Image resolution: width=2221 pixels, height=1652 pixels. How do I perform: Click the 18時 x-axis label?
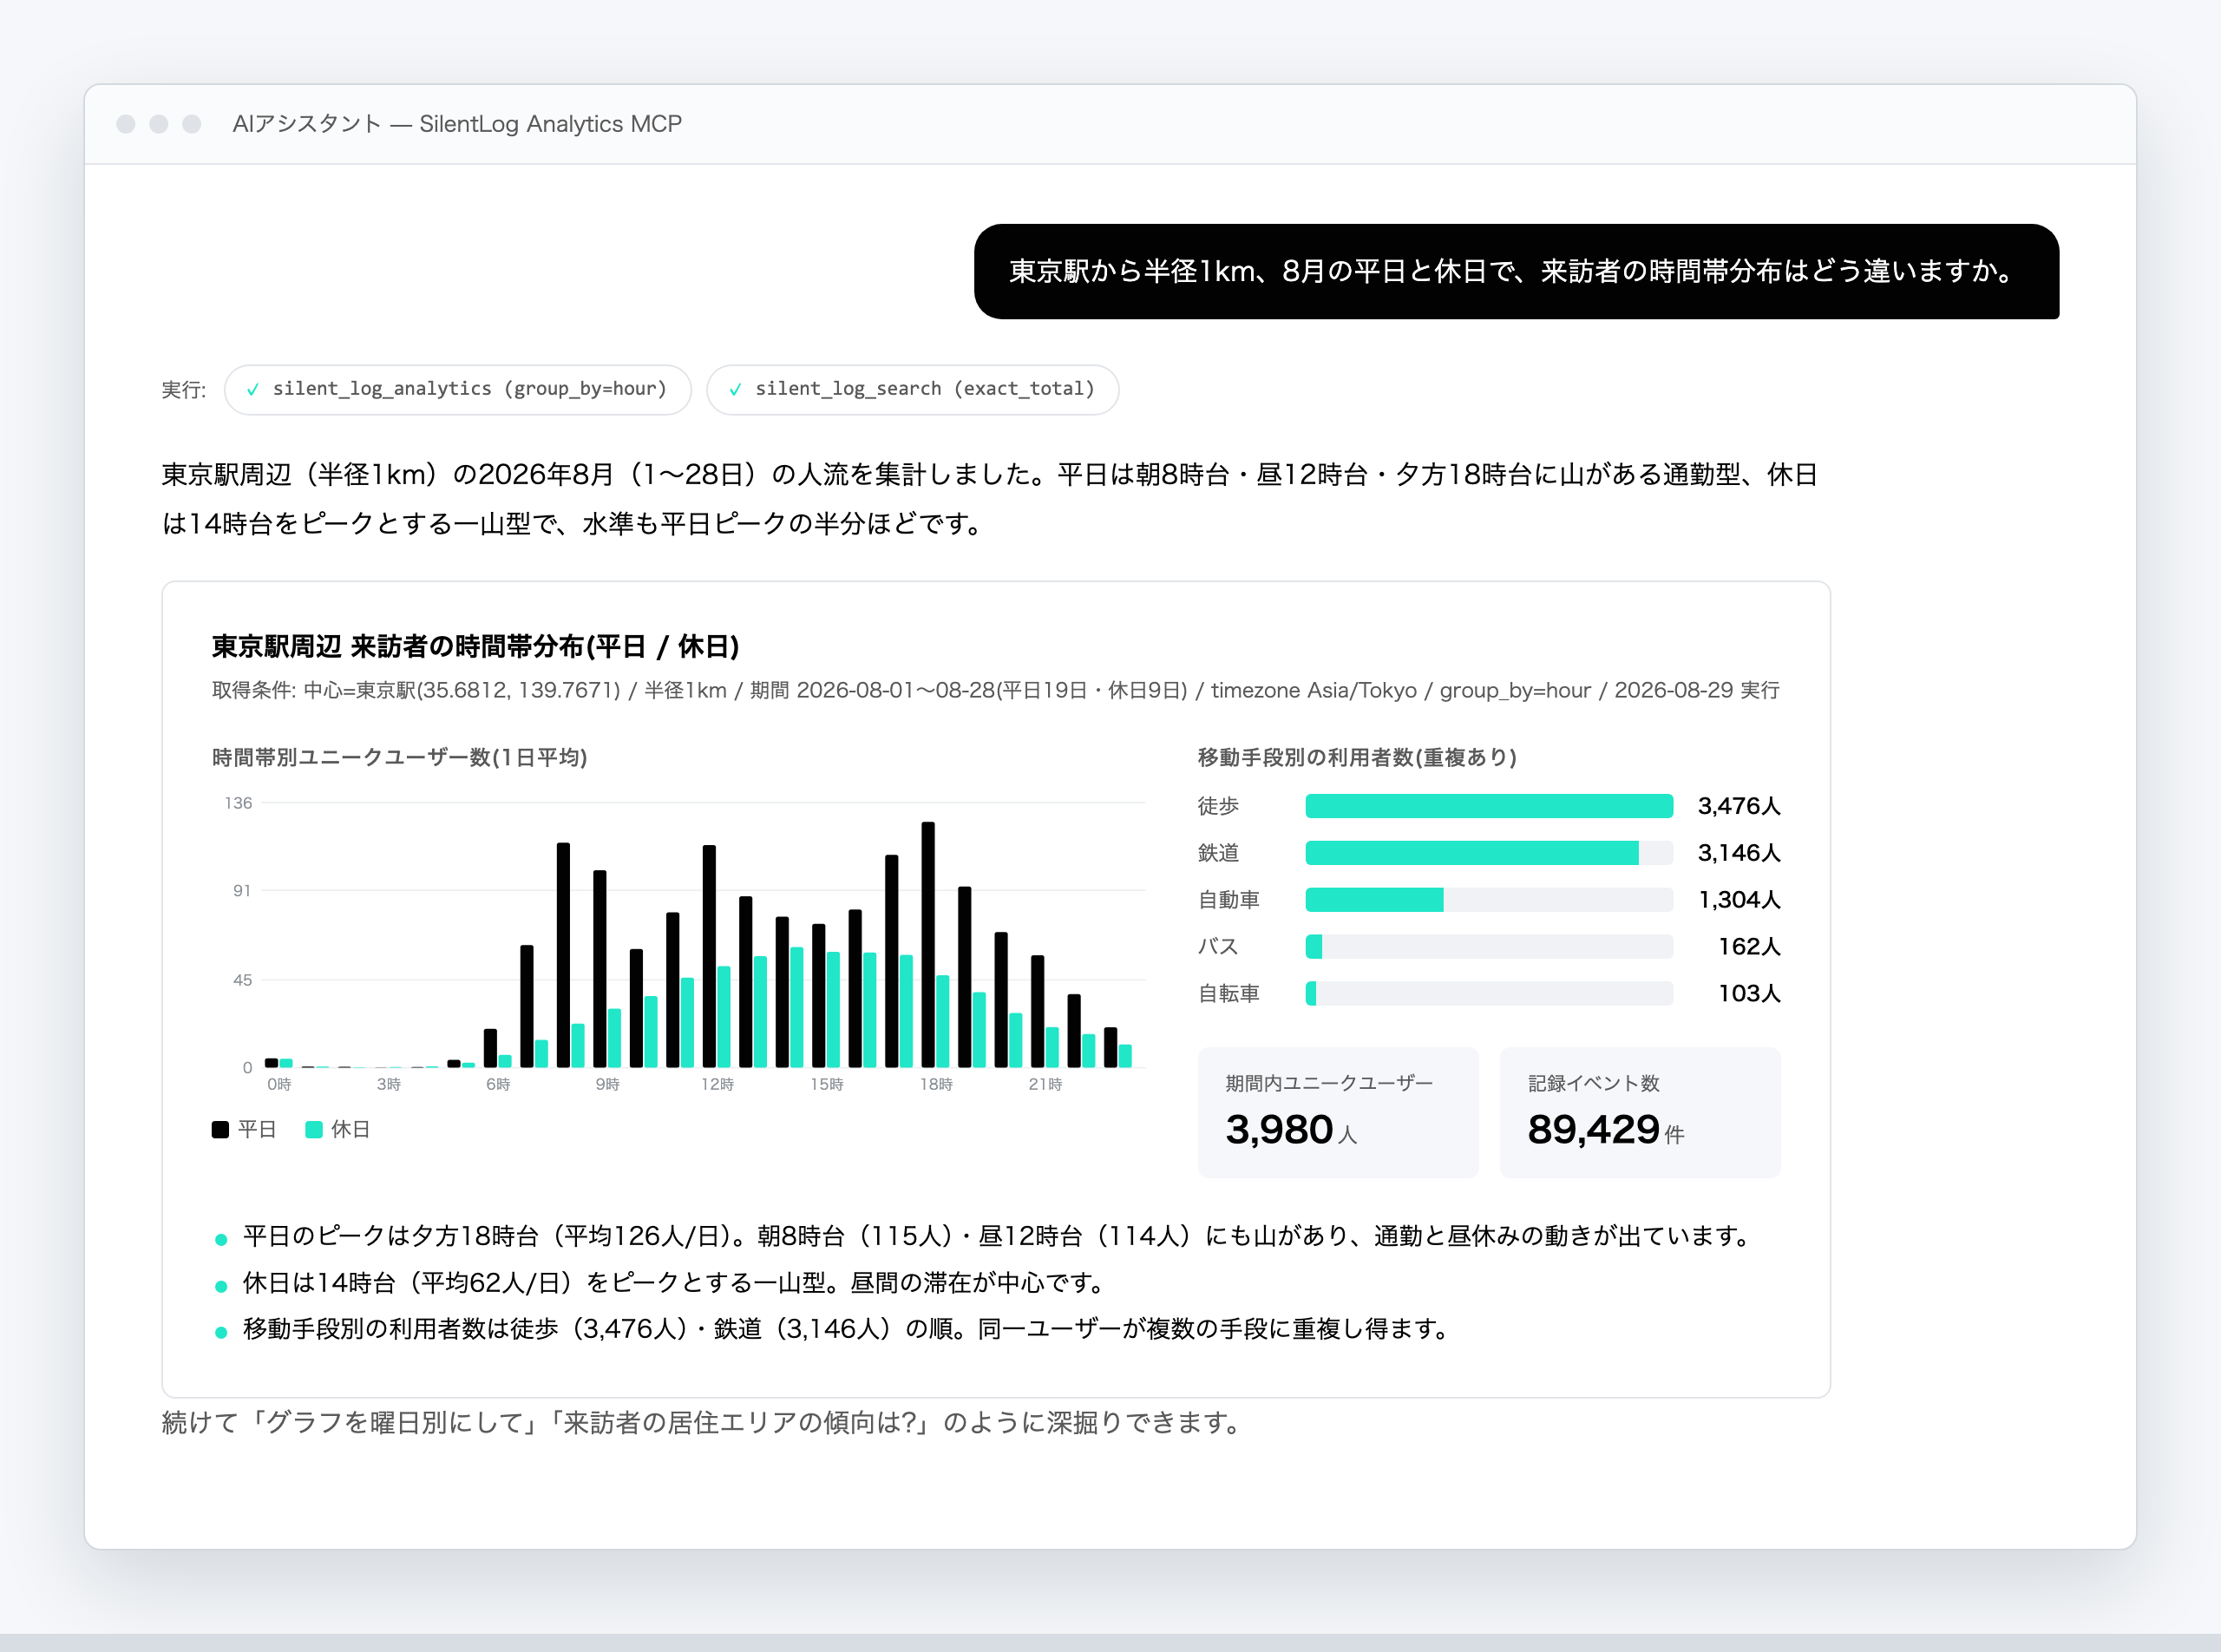click(936, 1084)
